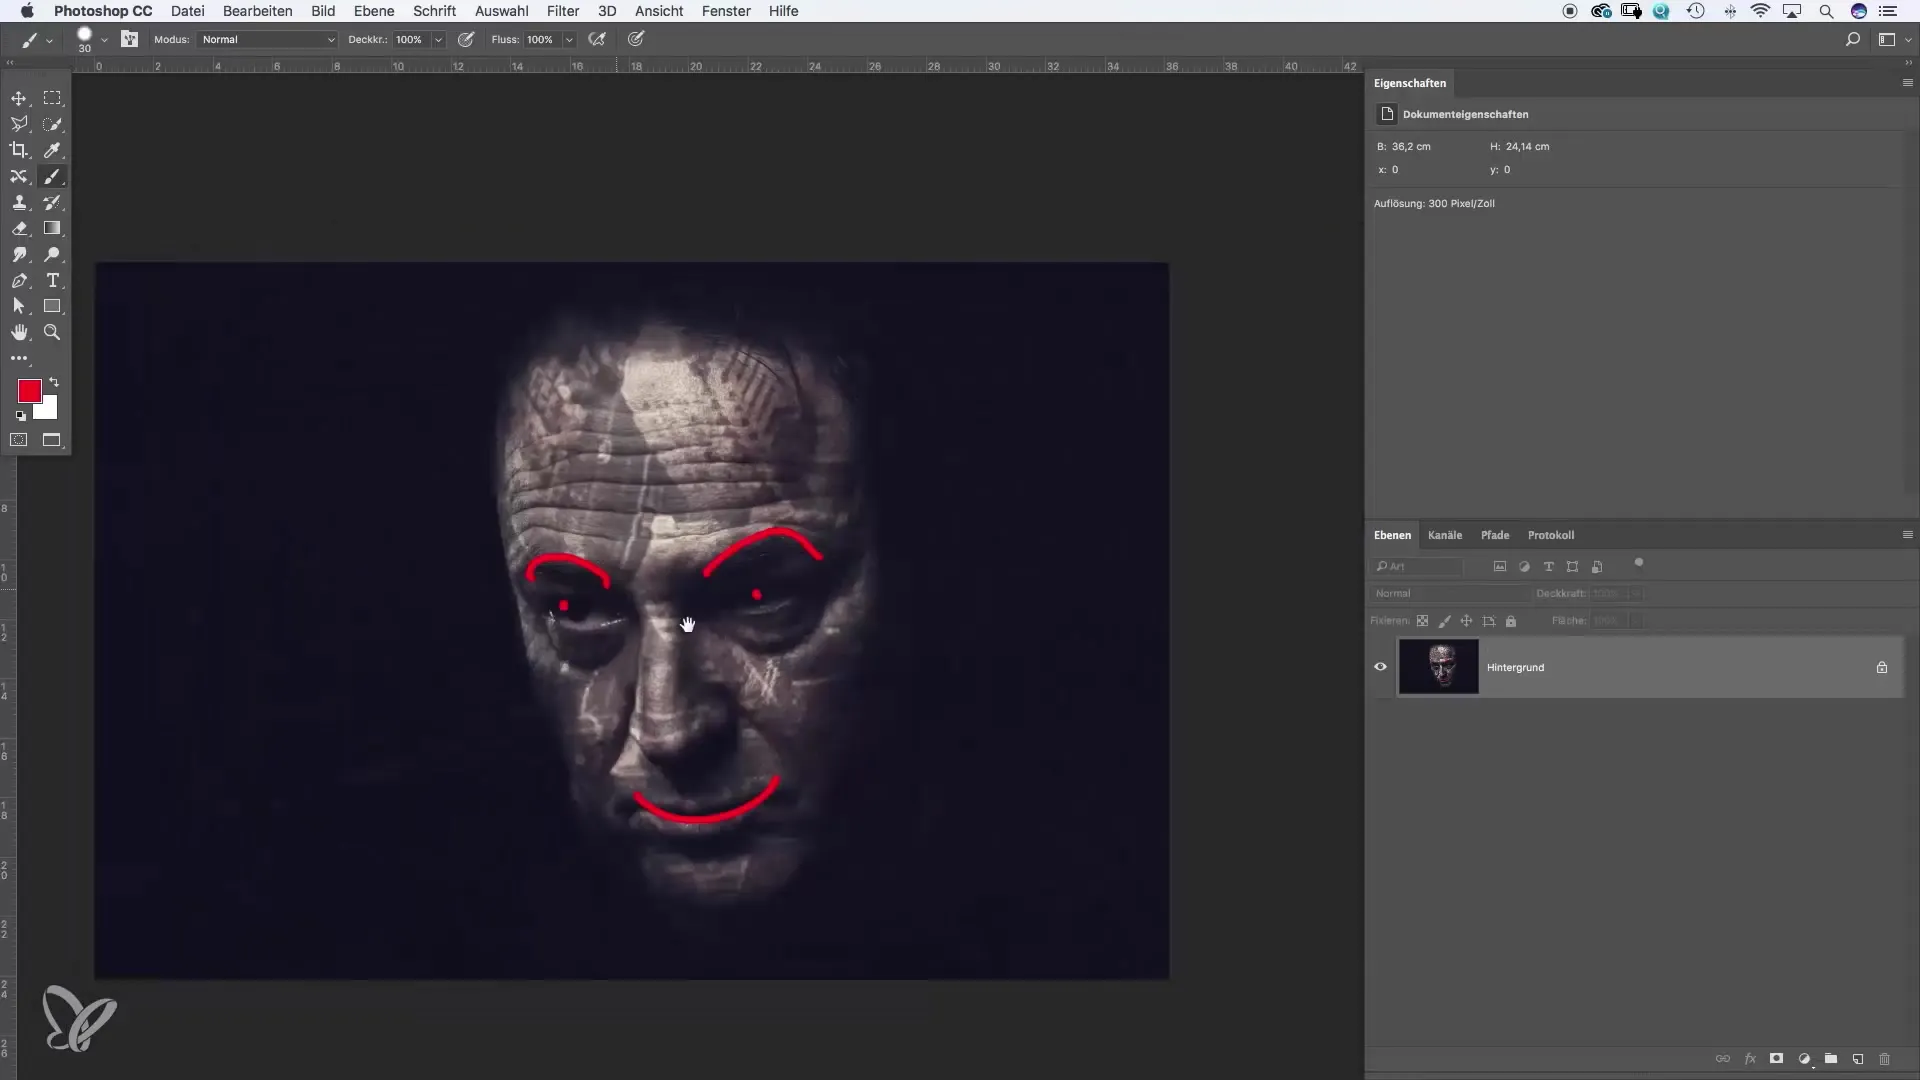This screenshot has width=1920, height=1080.
Task: Open the Filter menu
Action: point(563,11)
